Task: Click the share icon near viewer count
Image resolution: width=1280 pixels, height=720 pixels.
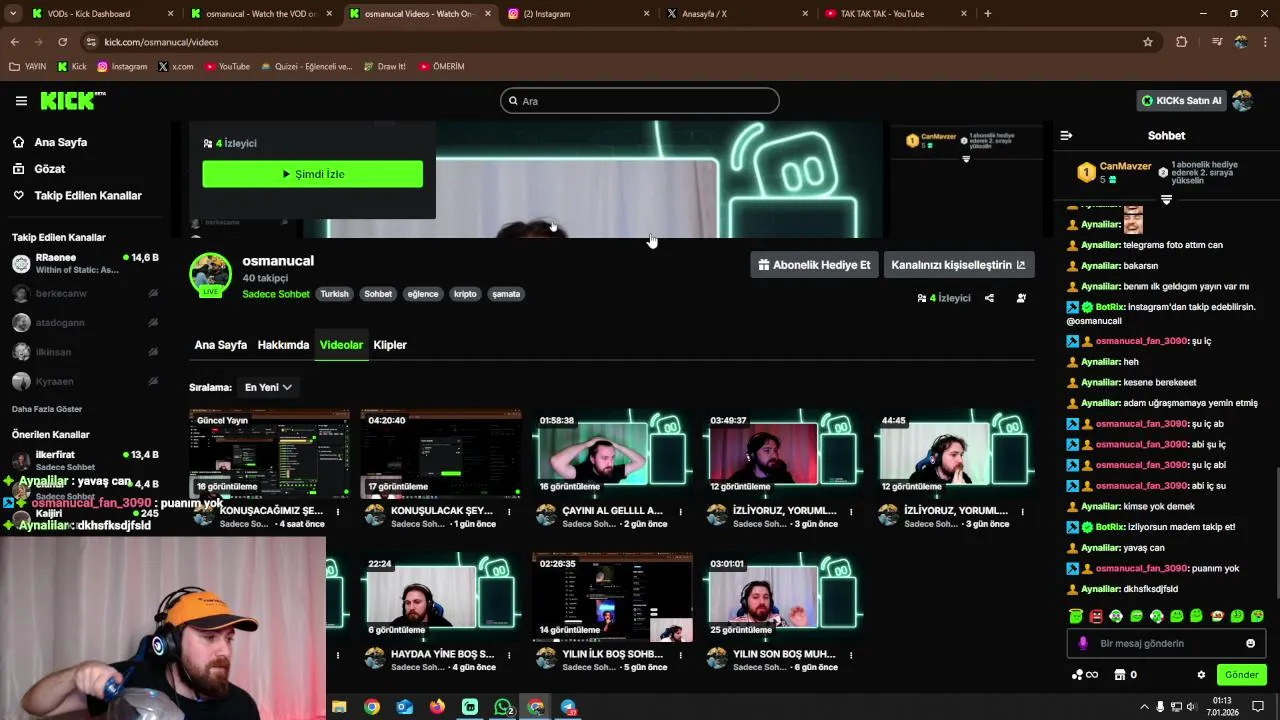Action: (989, 298)
